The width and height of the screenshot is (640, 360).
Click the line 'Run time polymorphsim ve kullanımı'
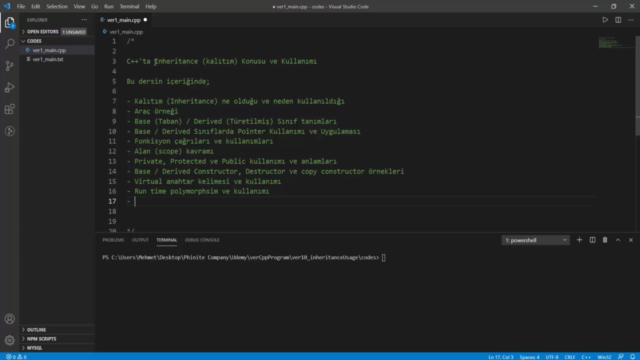click(202, 191)
